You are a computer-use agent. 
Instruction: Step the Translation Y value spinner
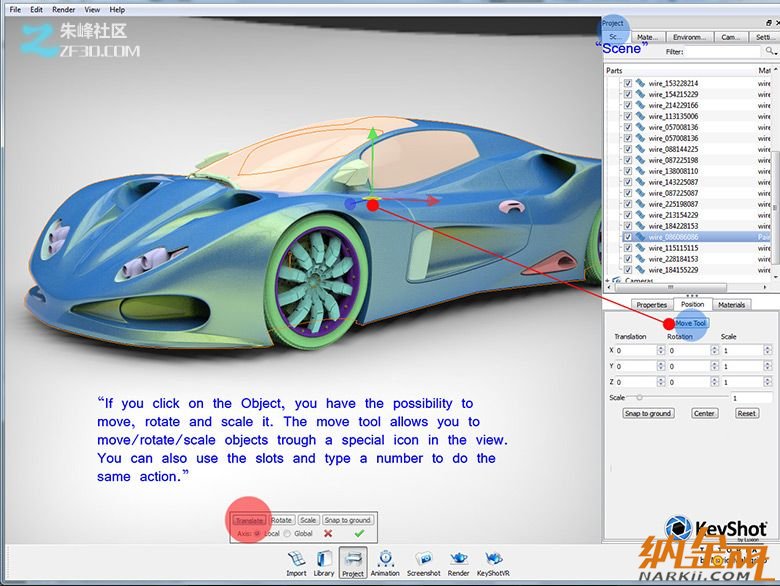[661, 366]
